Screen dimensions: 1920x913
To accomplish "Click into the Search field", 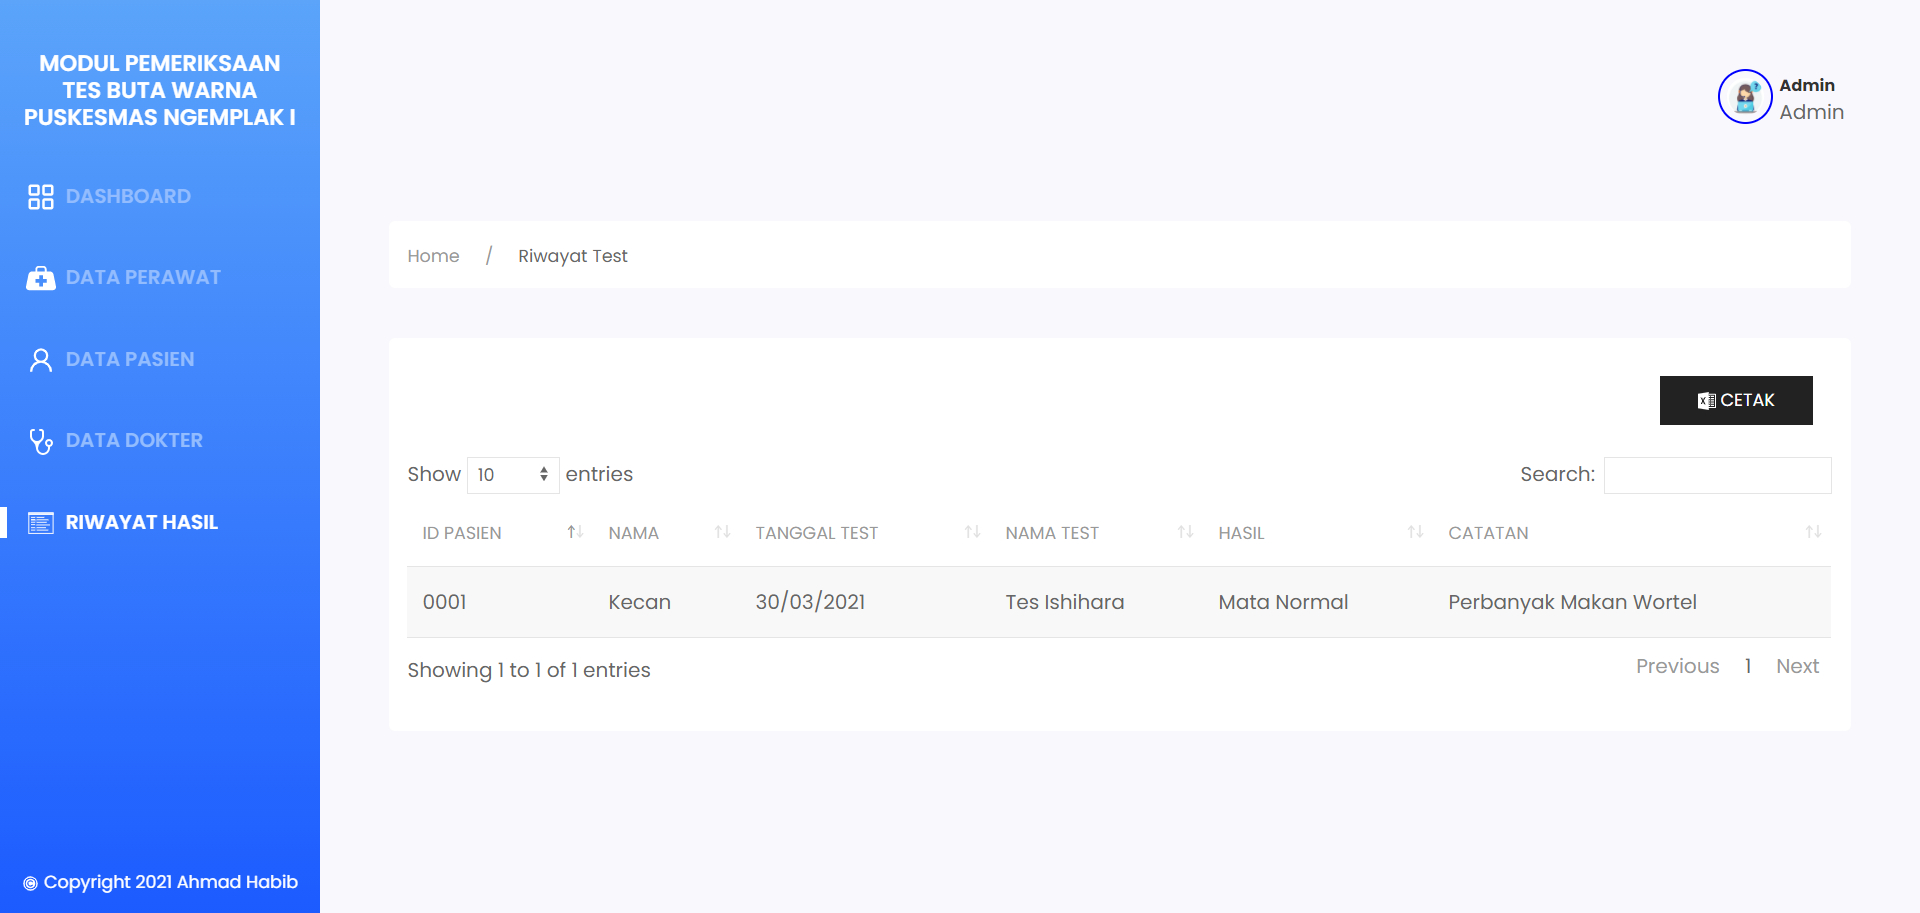I will [x=1717, y=475].
